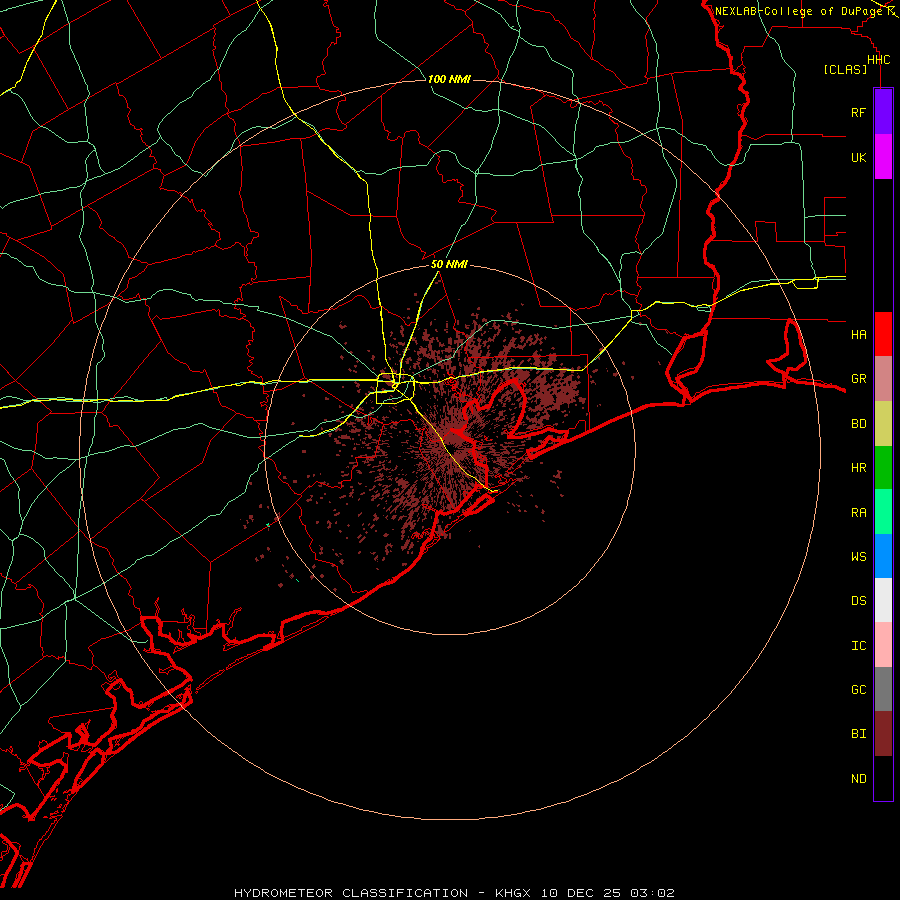Screen dimensions: 900x900
Task: Click the RF legend label
Action: (x=858, y=112)
